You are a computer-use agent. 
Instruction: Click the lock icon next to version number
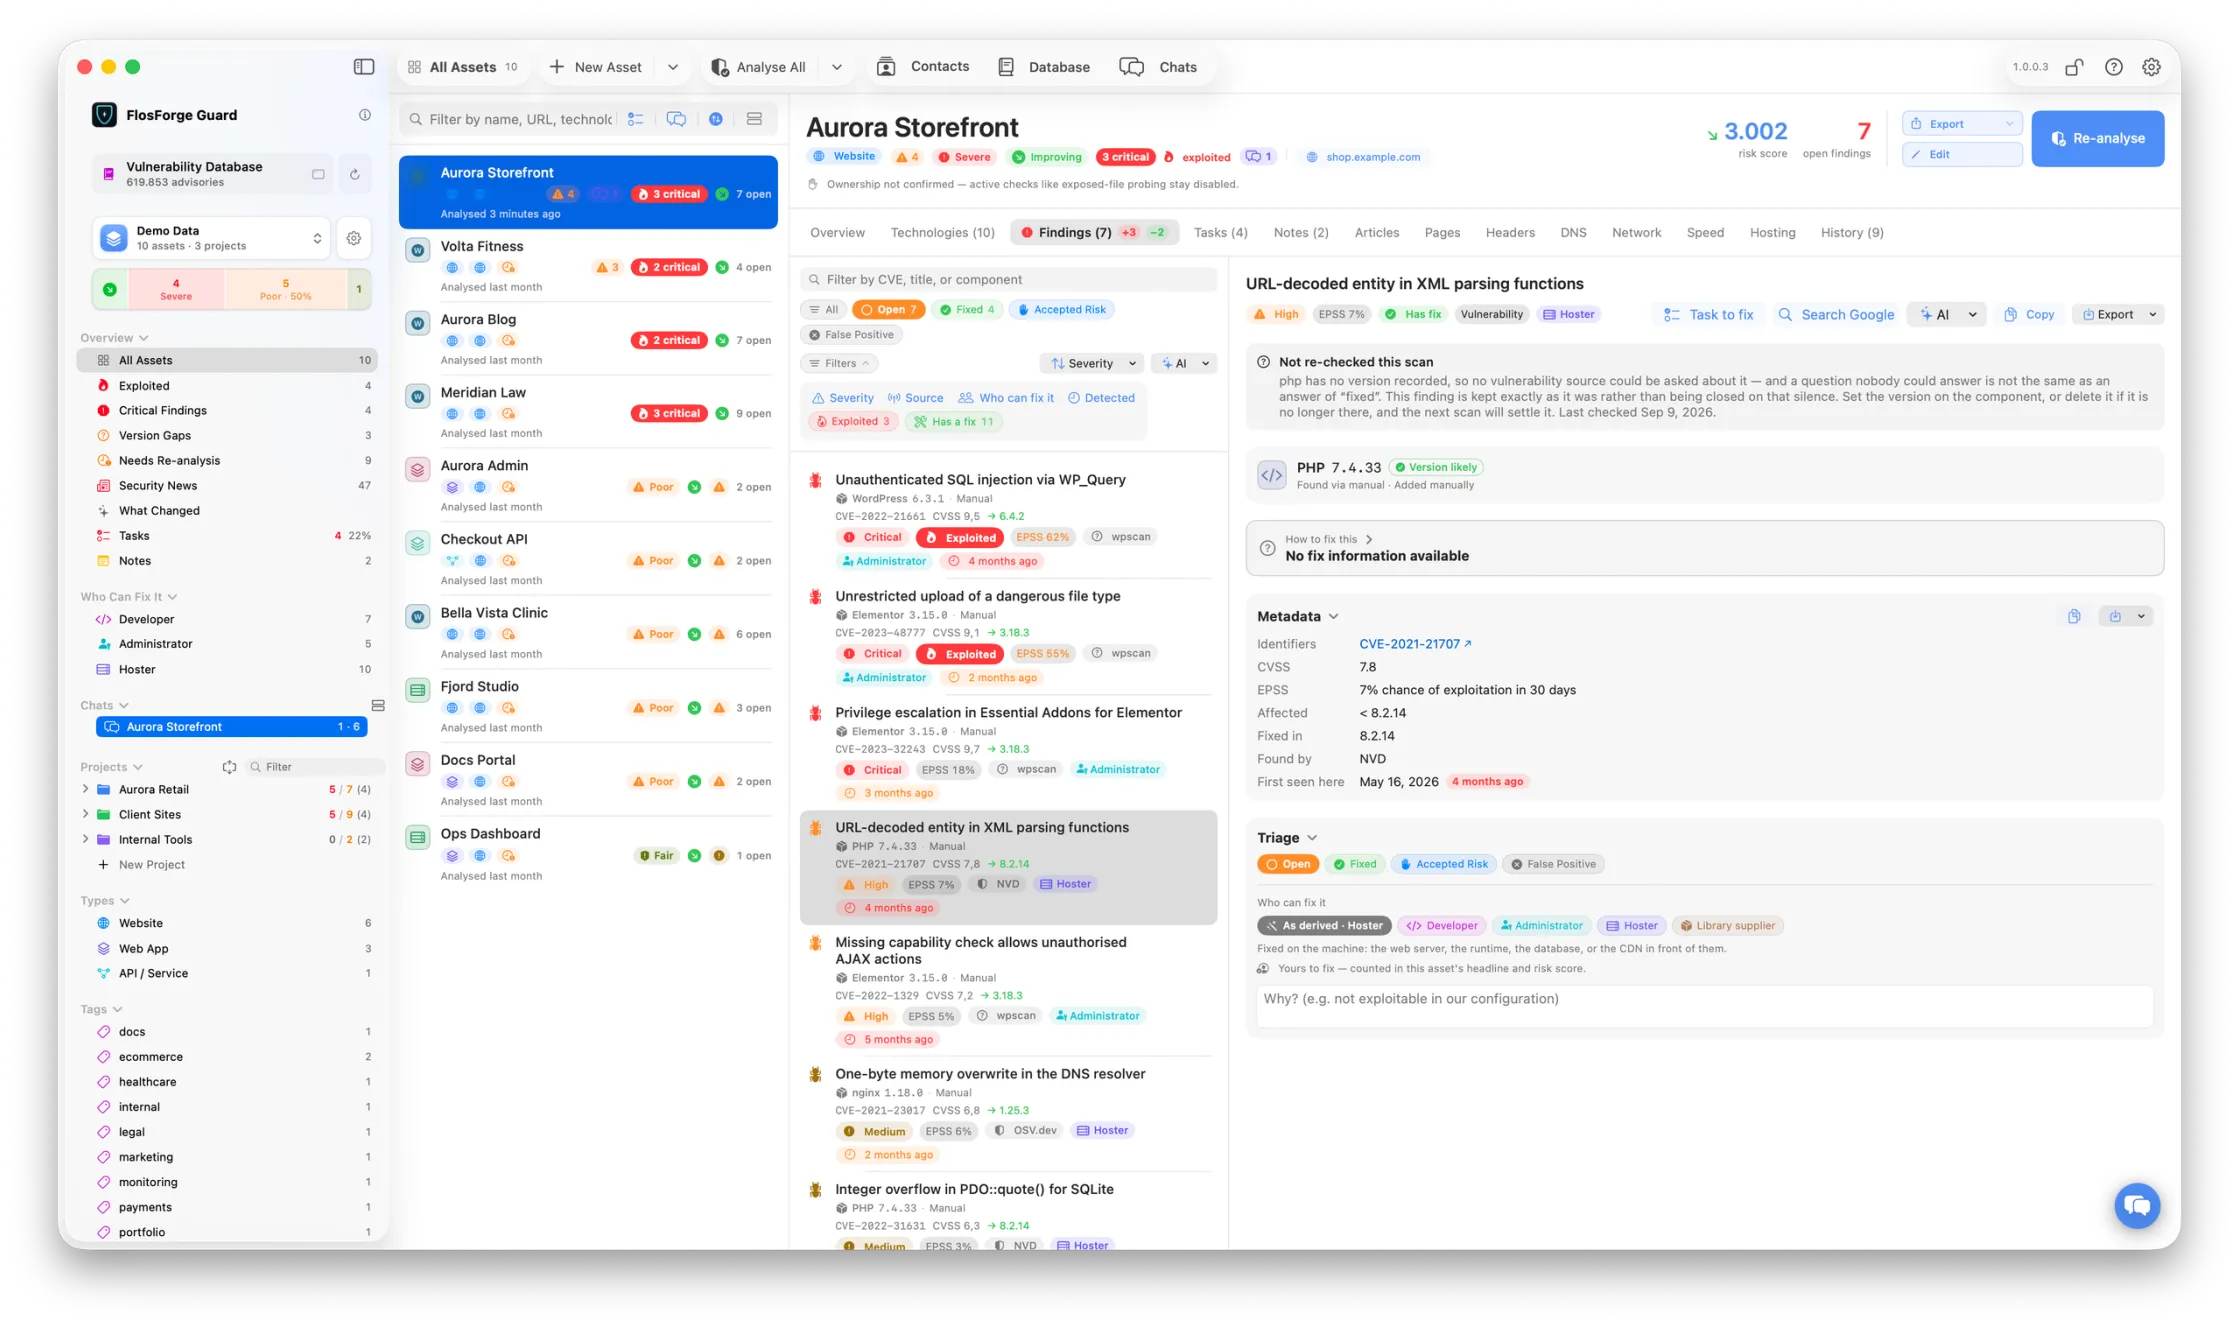pos(2074,67)
